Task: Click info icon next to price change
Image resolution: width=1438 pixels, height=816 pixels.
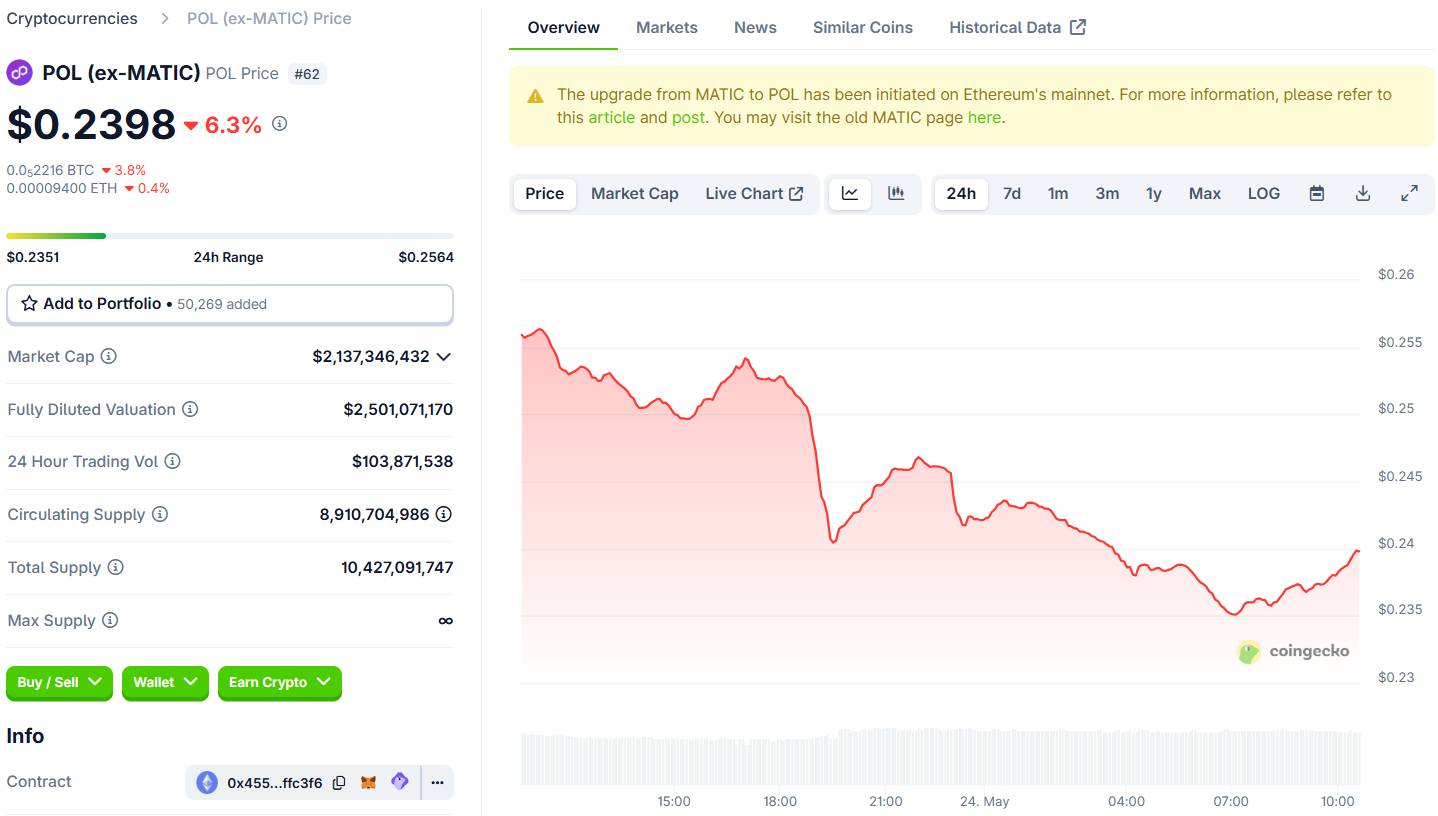Action: [x=280, y=124]
